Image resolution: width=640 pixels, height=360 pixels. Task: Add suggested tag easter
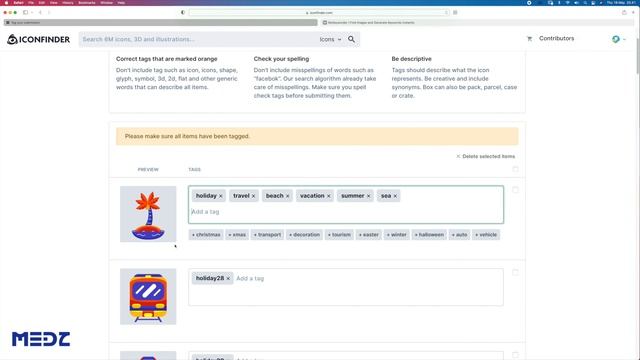pyautogui.click(x=369, y=235)
